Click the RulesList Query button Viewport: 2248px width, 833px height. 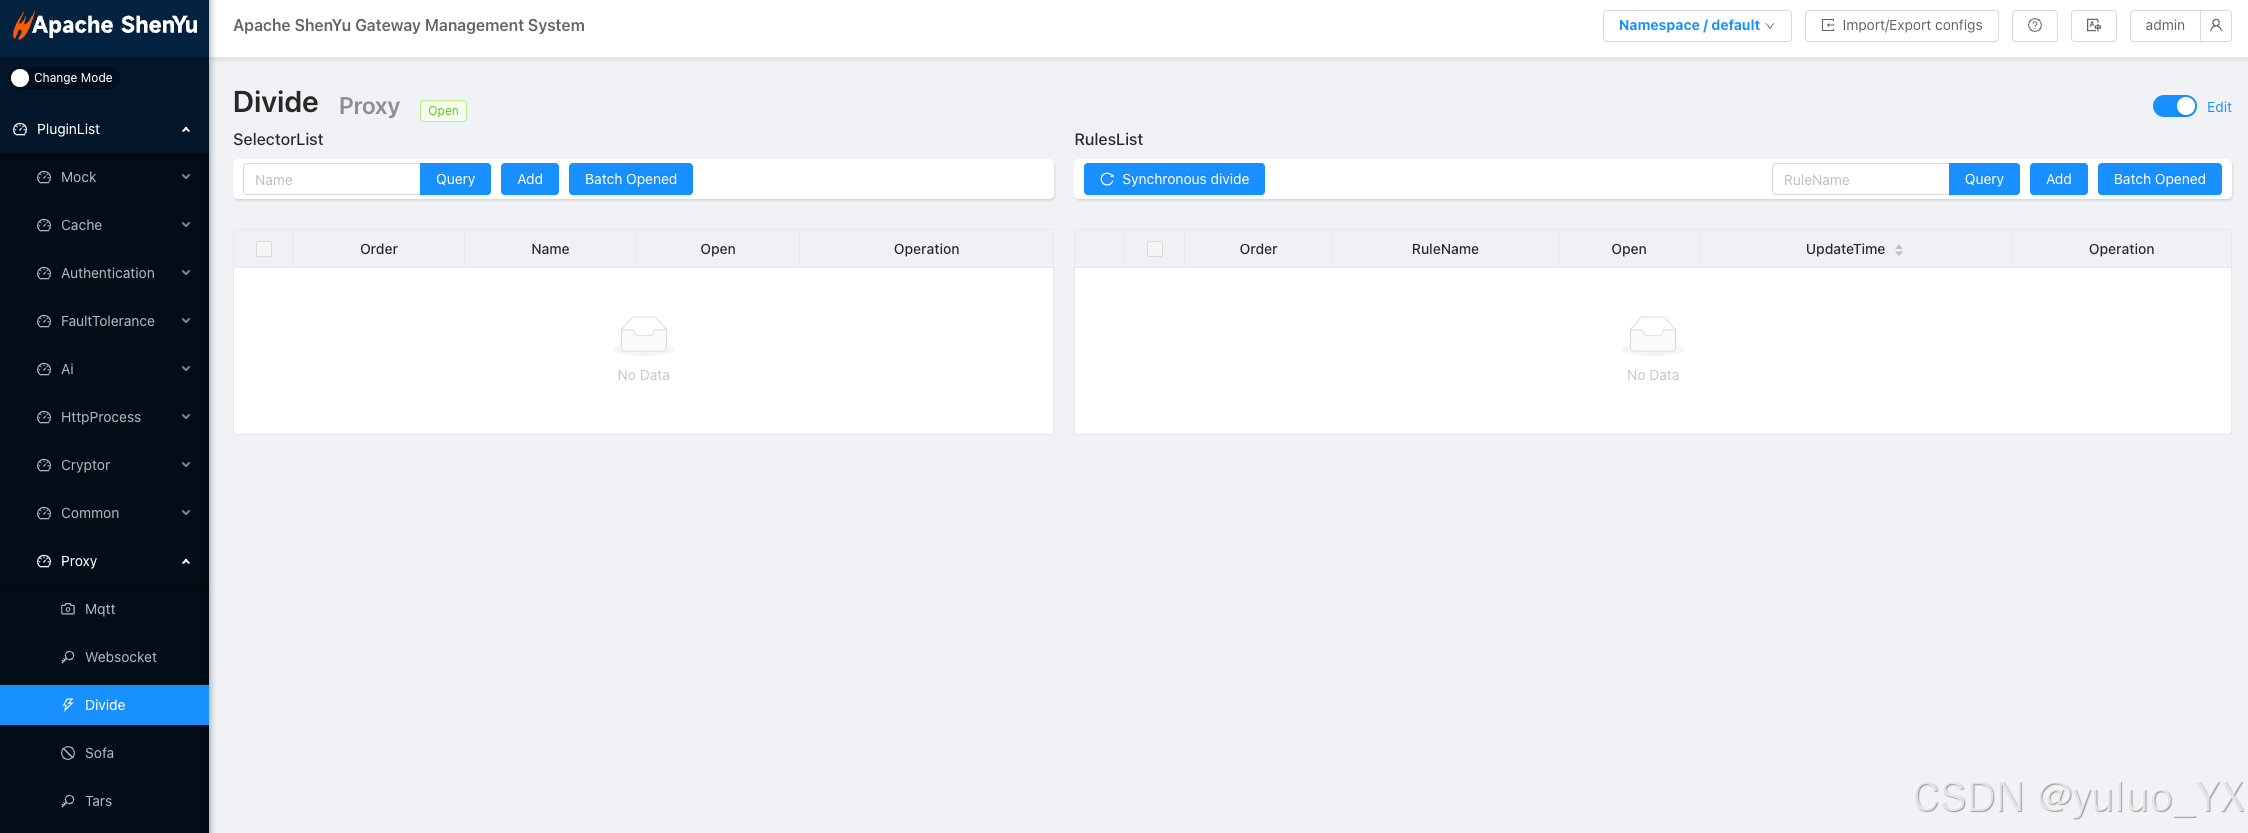click(1984, 179)
